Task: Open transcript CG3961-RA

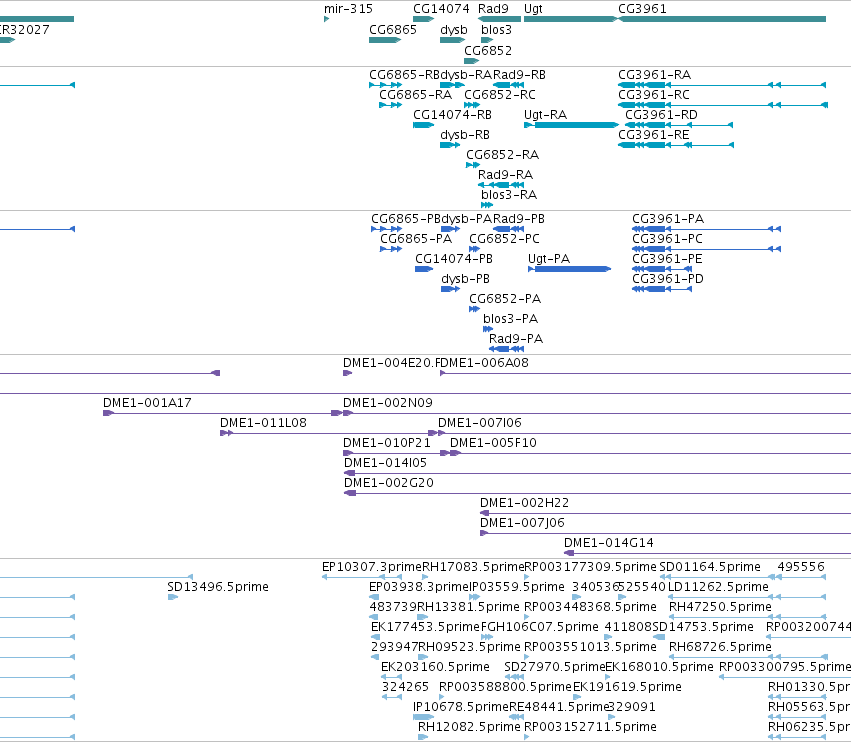Action: tap(654, 74)
